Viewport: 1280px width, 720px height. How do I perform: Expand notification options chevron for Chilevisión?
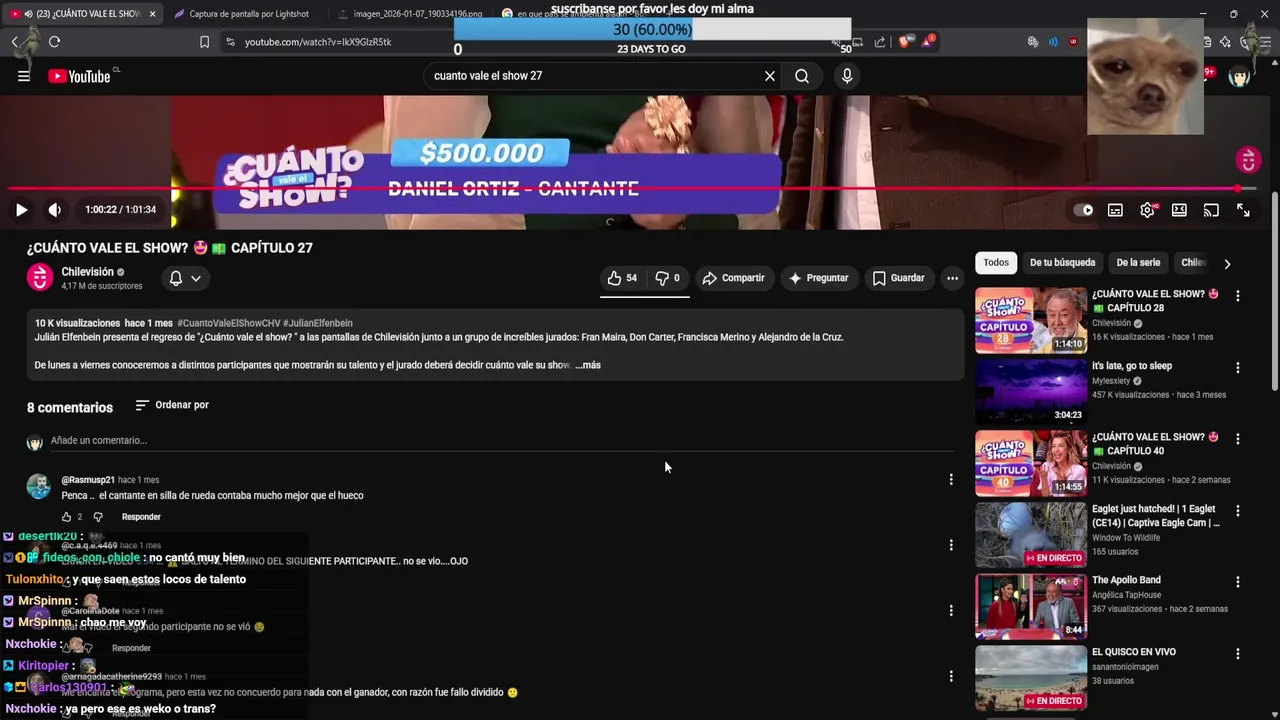196,279
